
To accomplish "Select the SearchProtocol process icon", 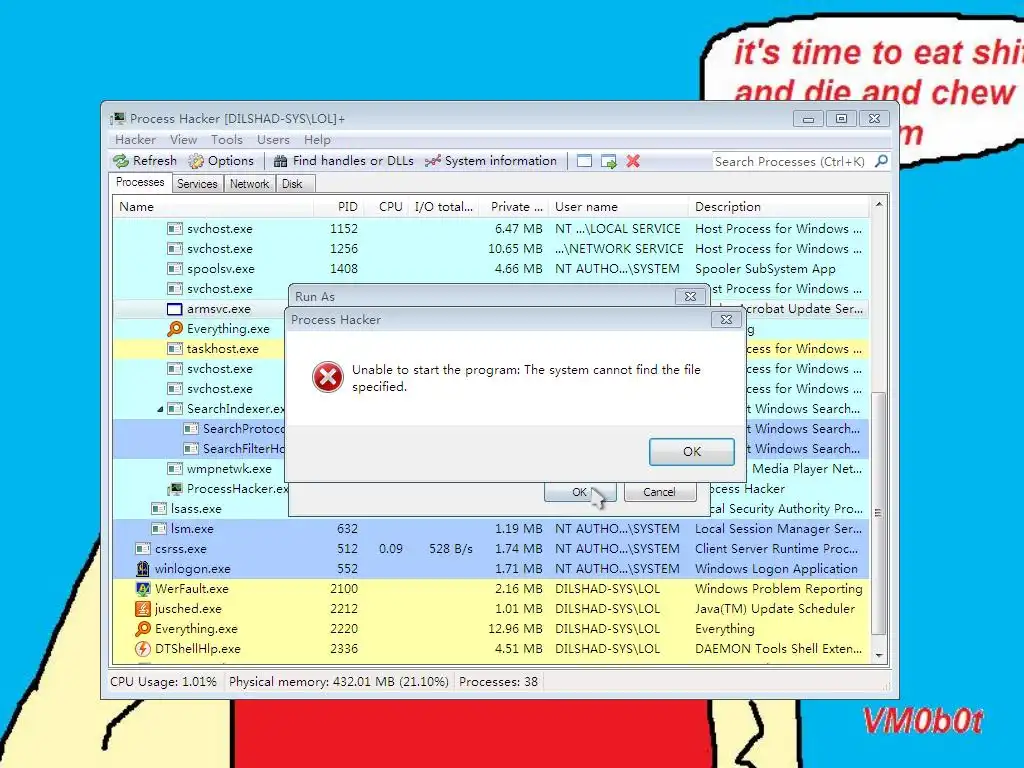I will [191, 428].
